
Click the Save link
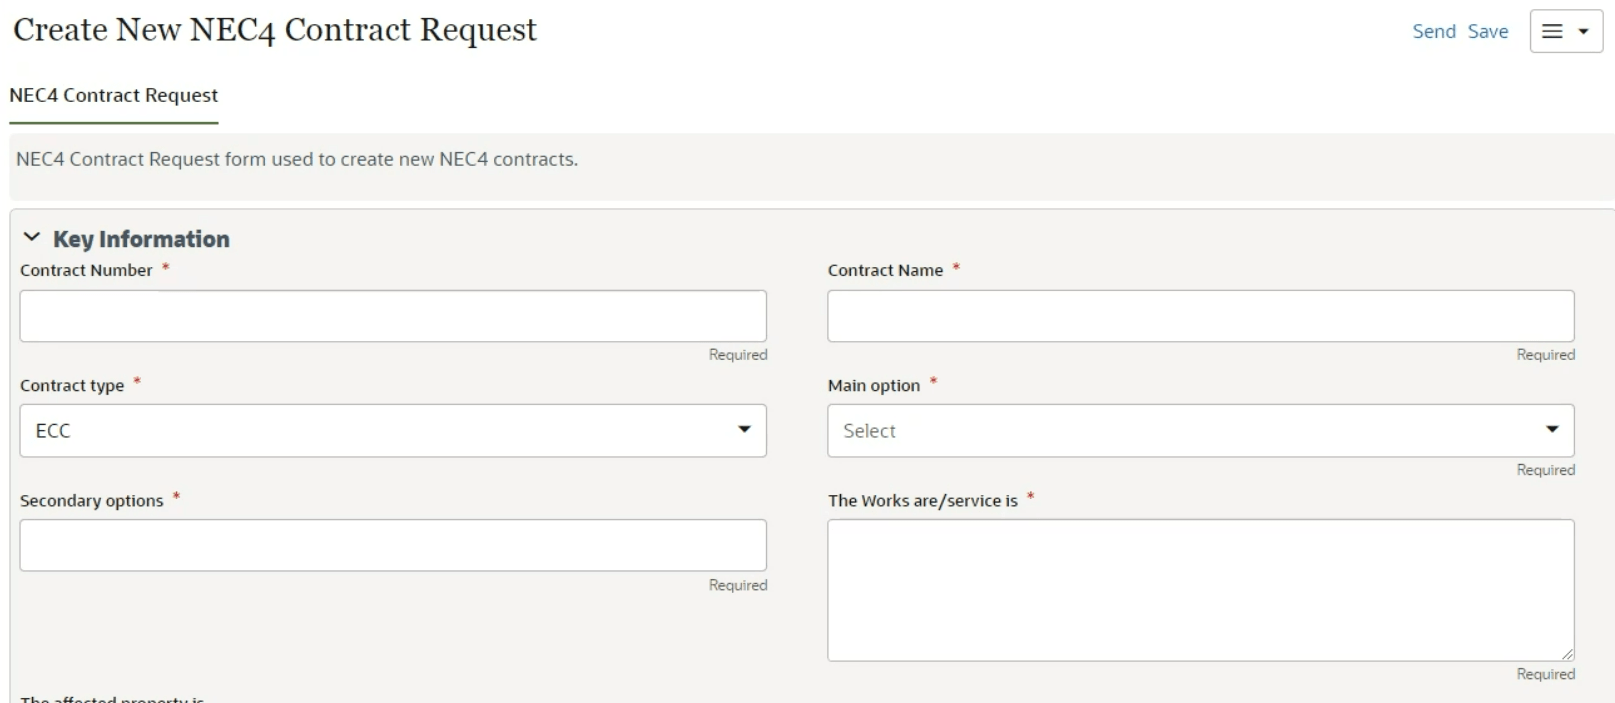(x=1487, y=31)
